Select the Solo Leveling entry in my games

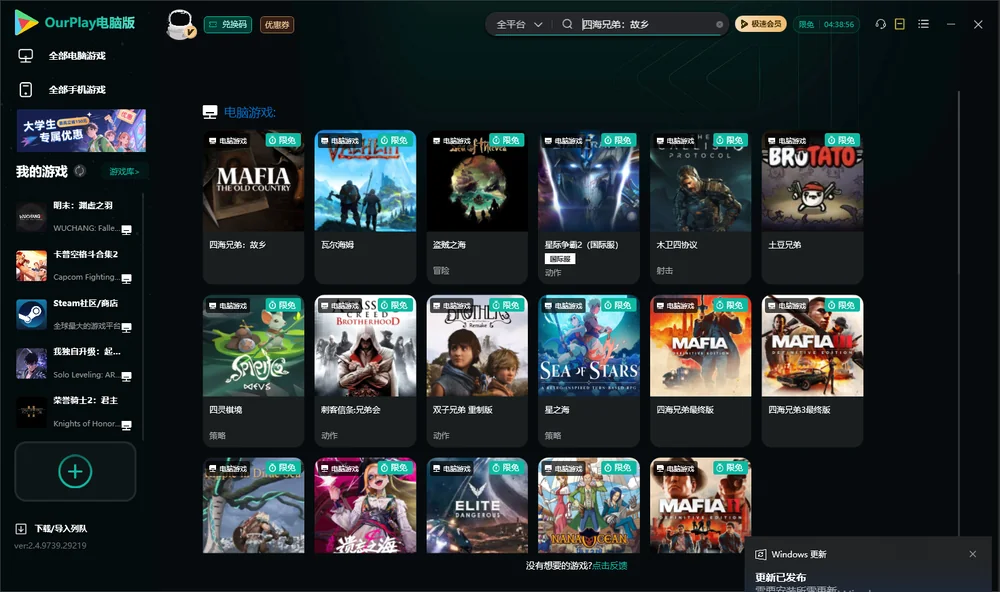[x=75, y=363]
